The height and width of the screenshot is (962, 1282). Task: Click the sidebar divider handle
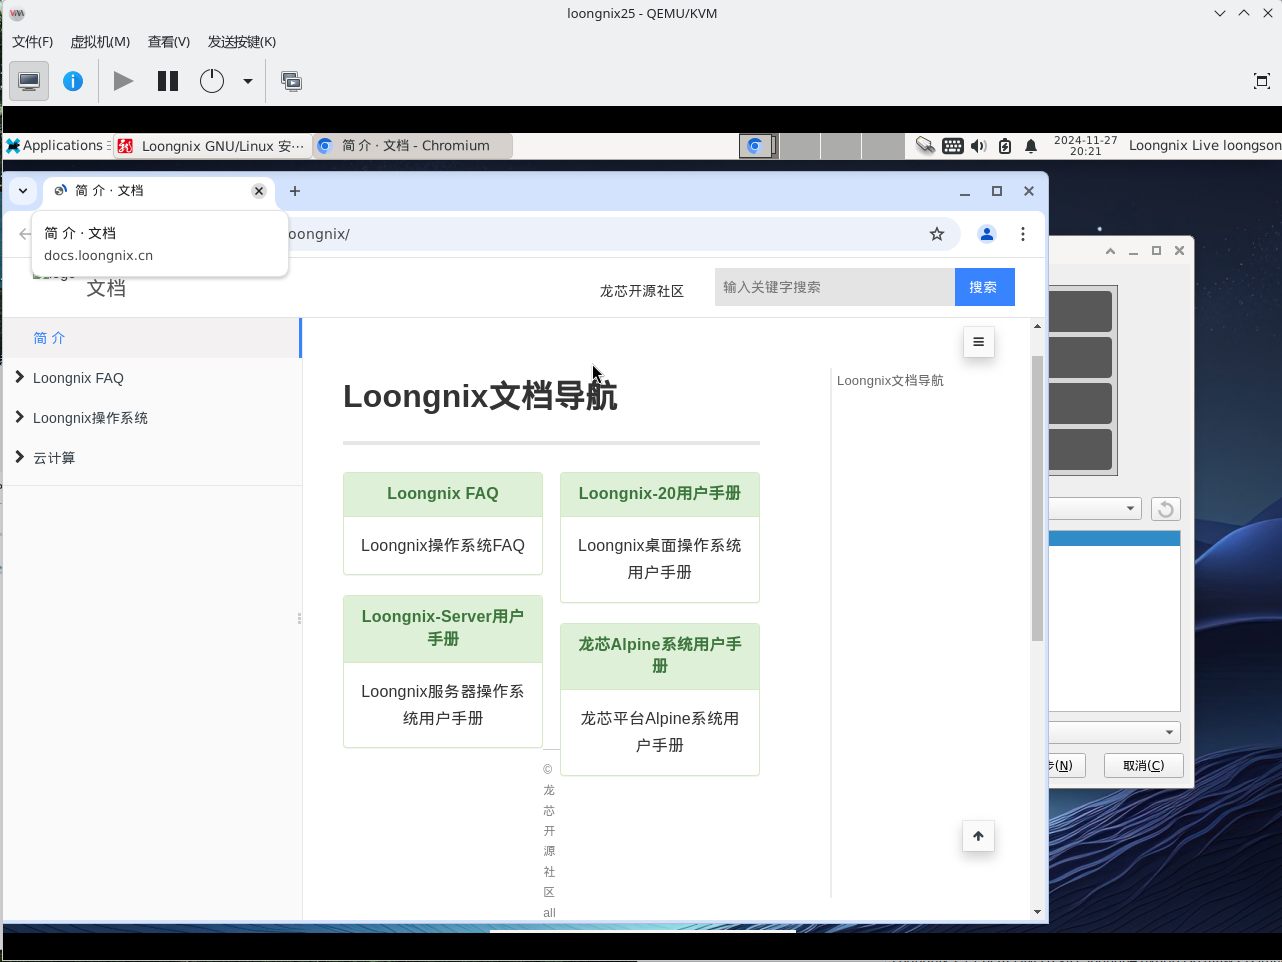(299, 619)
